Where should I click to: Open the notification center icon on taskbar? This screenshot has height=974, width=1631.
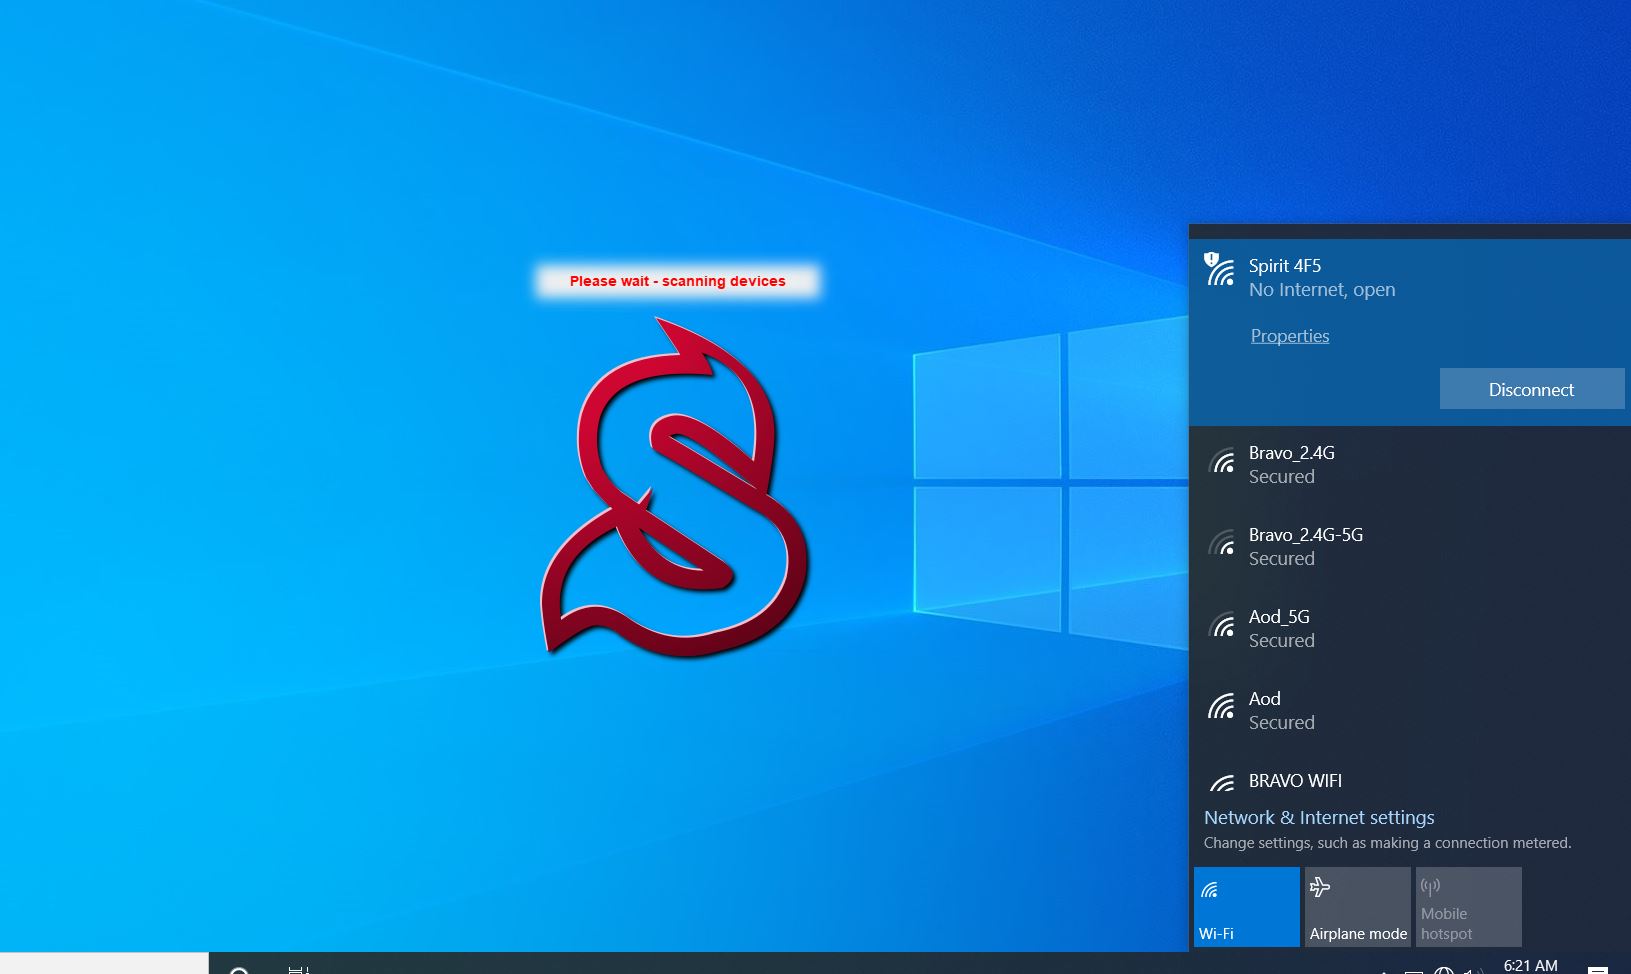pos(1597,969)
